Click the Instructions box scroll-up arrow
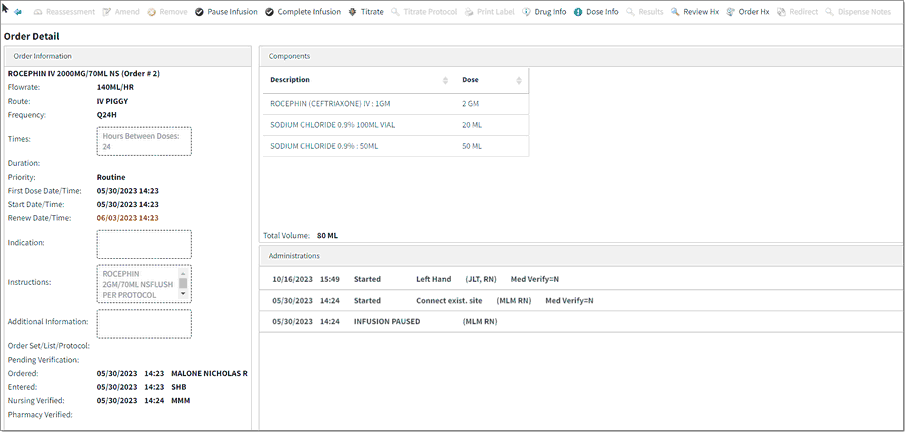This screenshot has height=434, width=907. (183, 273)
